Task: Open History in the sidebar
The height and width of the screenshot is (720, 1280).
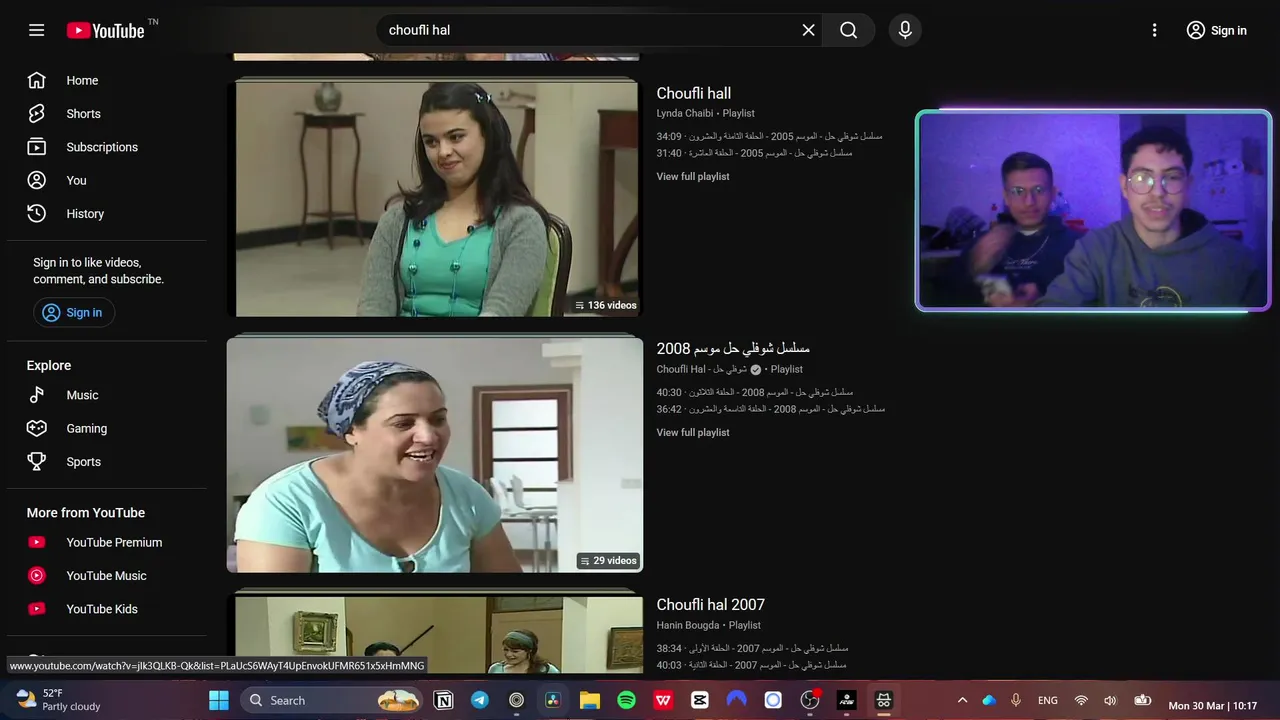Action: point(107,213)
